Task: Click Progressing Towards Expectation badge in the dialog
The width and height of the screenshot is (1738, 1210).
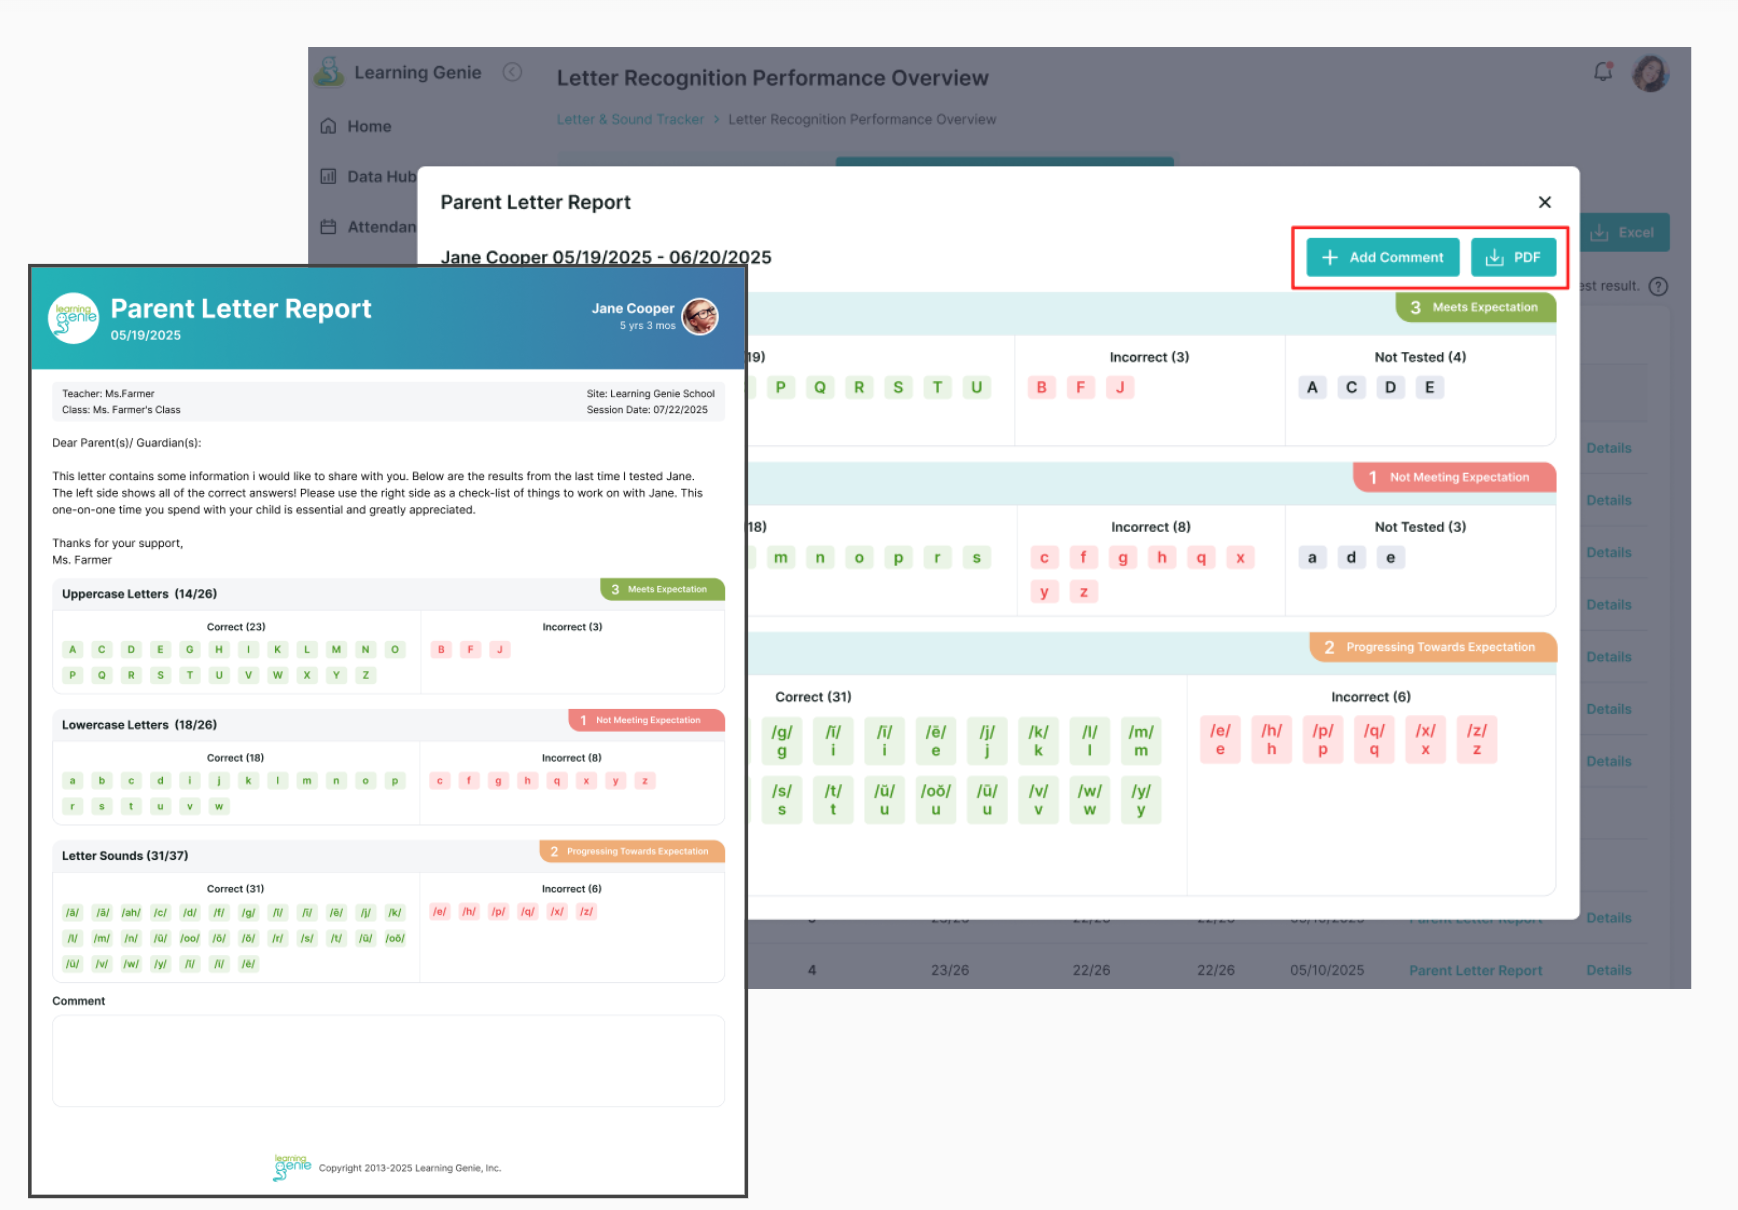Action: point(1432,647)
